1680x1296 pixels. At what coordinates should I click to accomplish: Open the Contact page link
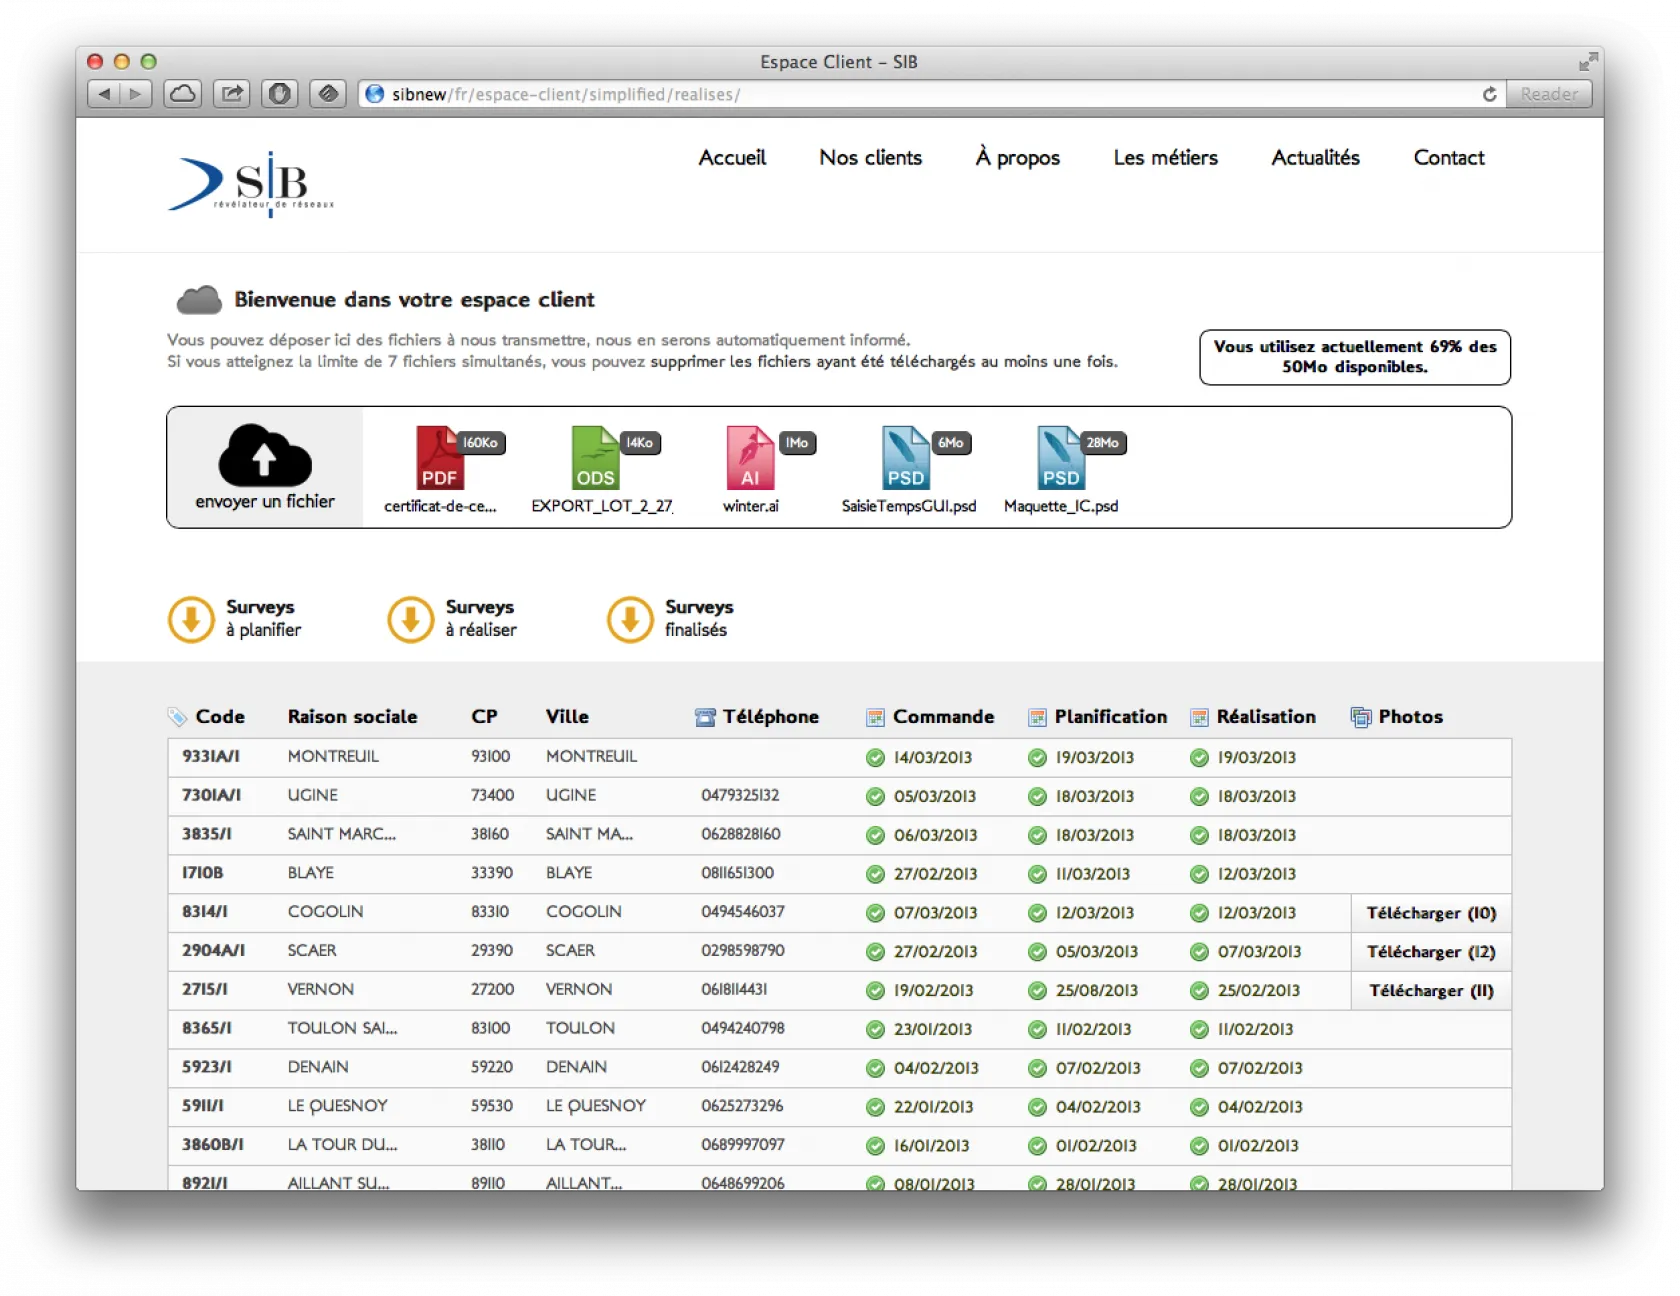(1448, 158)
